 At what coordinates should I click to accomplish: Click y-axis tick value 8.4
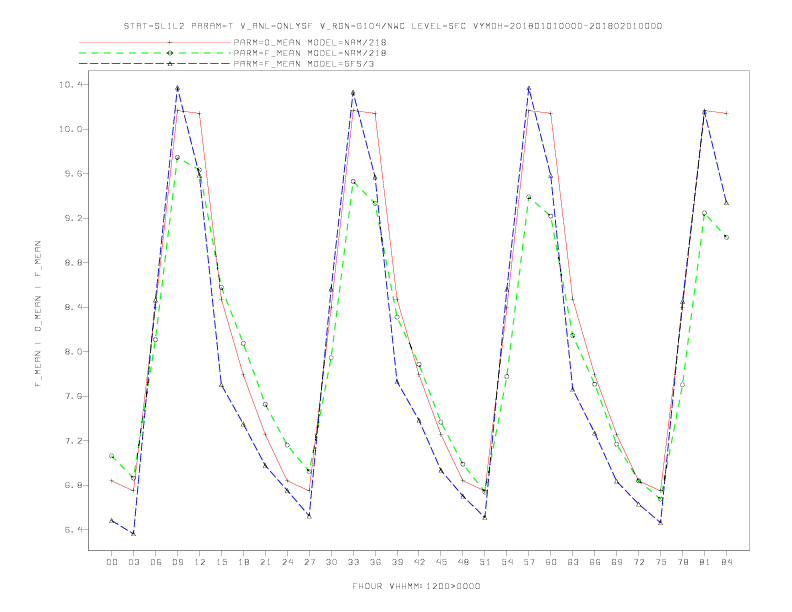tap(73, 307)
